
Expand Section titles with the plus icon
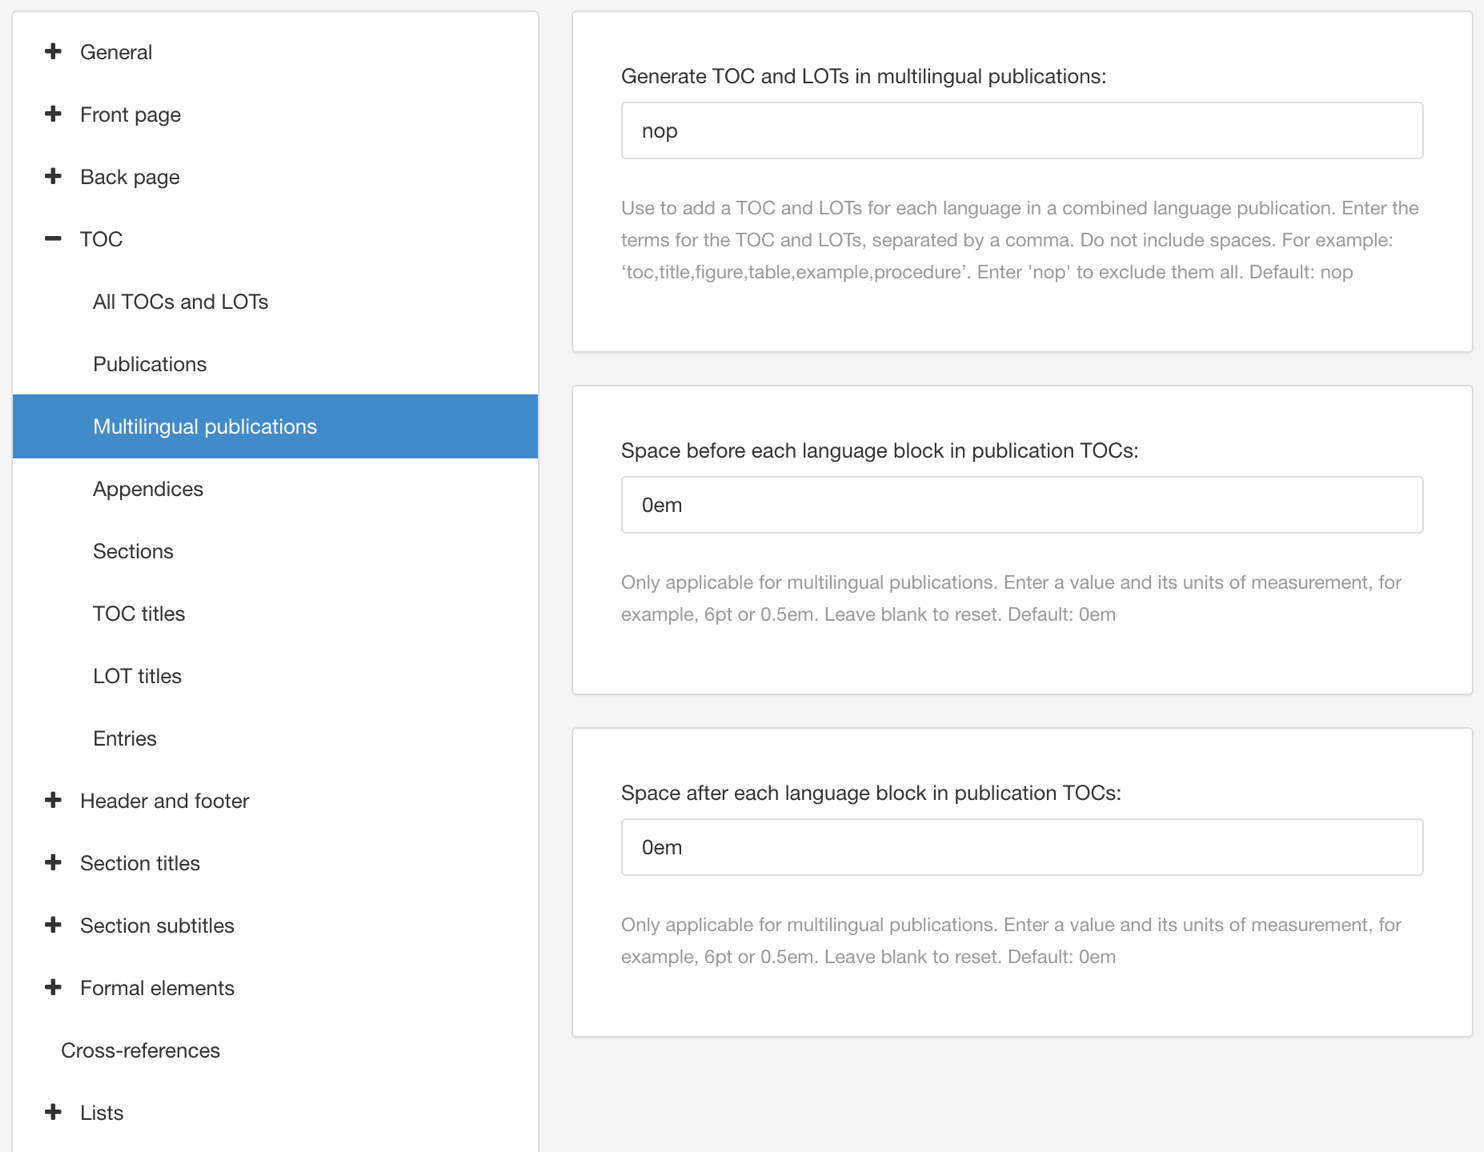(53, 863)
